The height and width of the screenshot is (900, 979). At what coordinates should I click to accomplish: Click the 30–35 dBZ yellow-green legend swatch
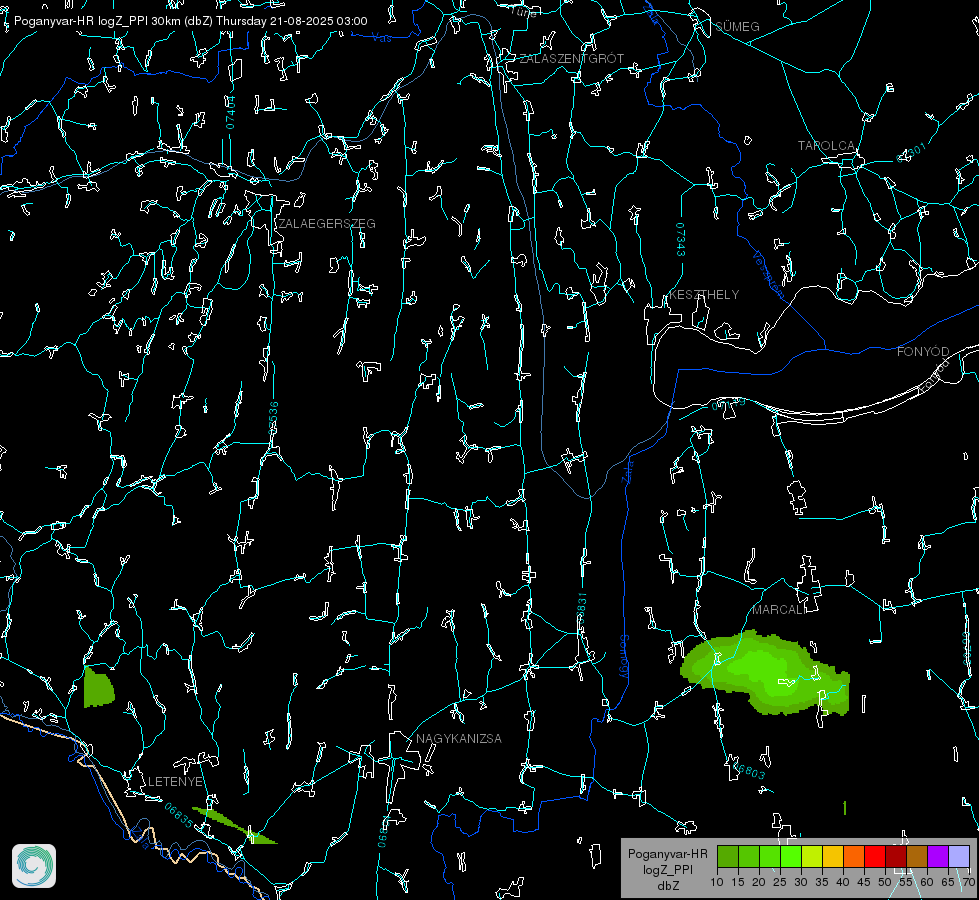[x=812, y=856]
